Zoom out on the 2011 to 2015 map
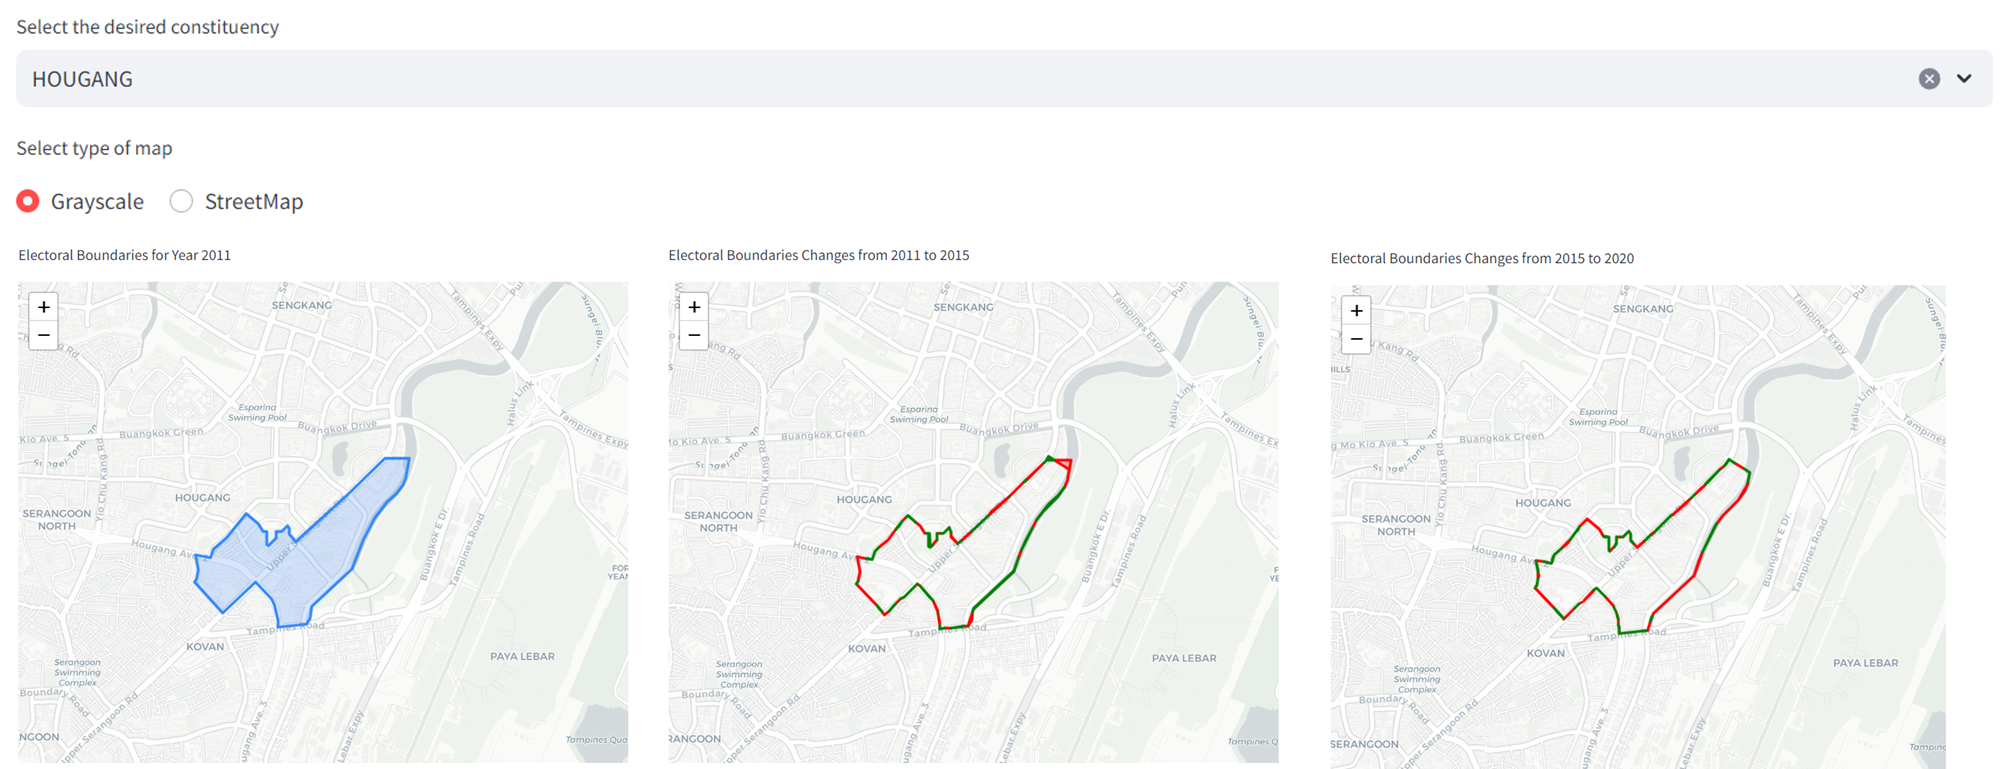The height and width of the screenshot is (769, 2000). (694, 335)
